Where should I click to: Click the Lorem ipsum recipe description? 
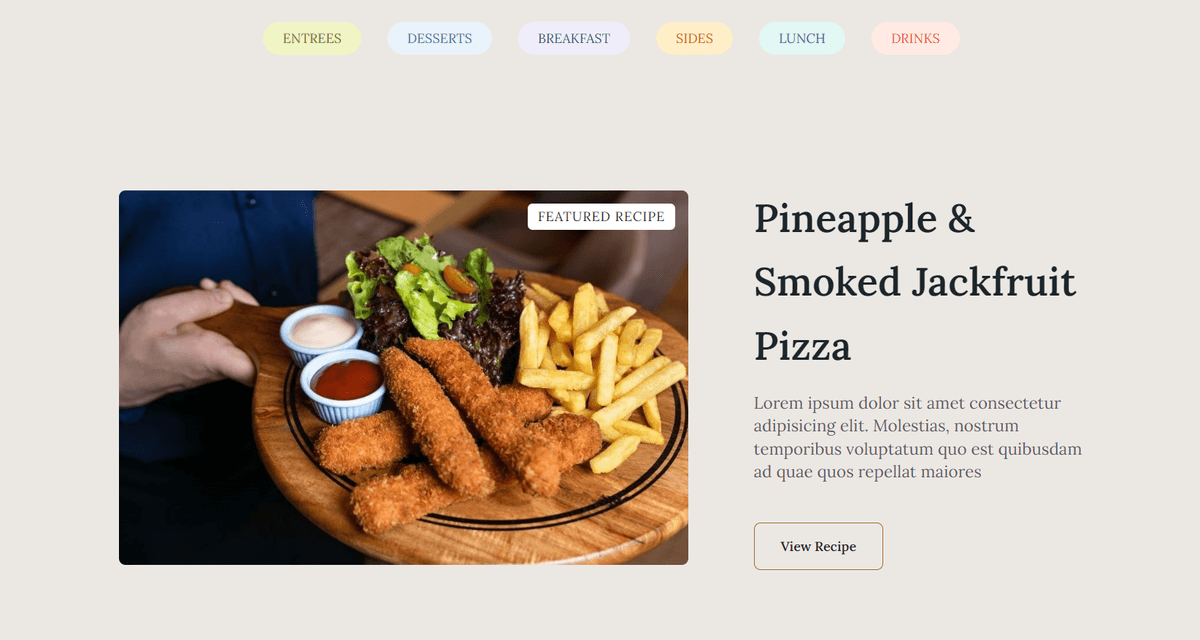tap(918, 438)
